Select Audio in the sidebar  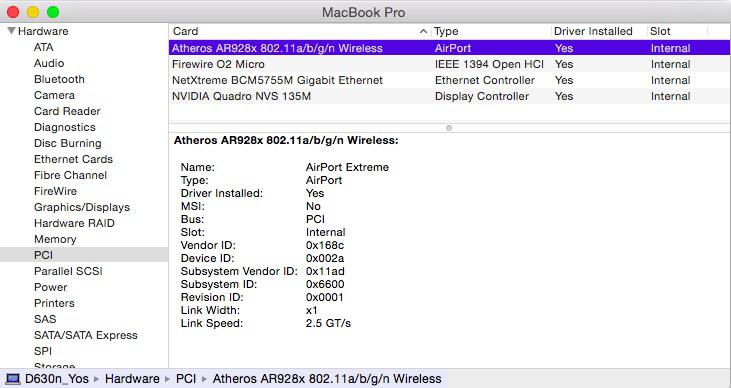[x=49, y=63]
